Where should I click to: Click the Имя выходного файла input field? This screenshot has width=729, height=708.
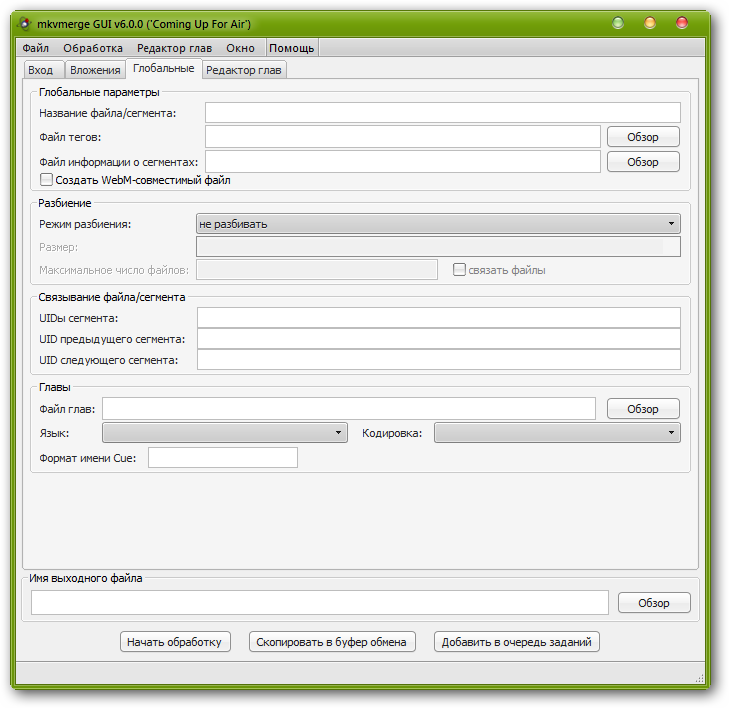[x=320, y=602]
